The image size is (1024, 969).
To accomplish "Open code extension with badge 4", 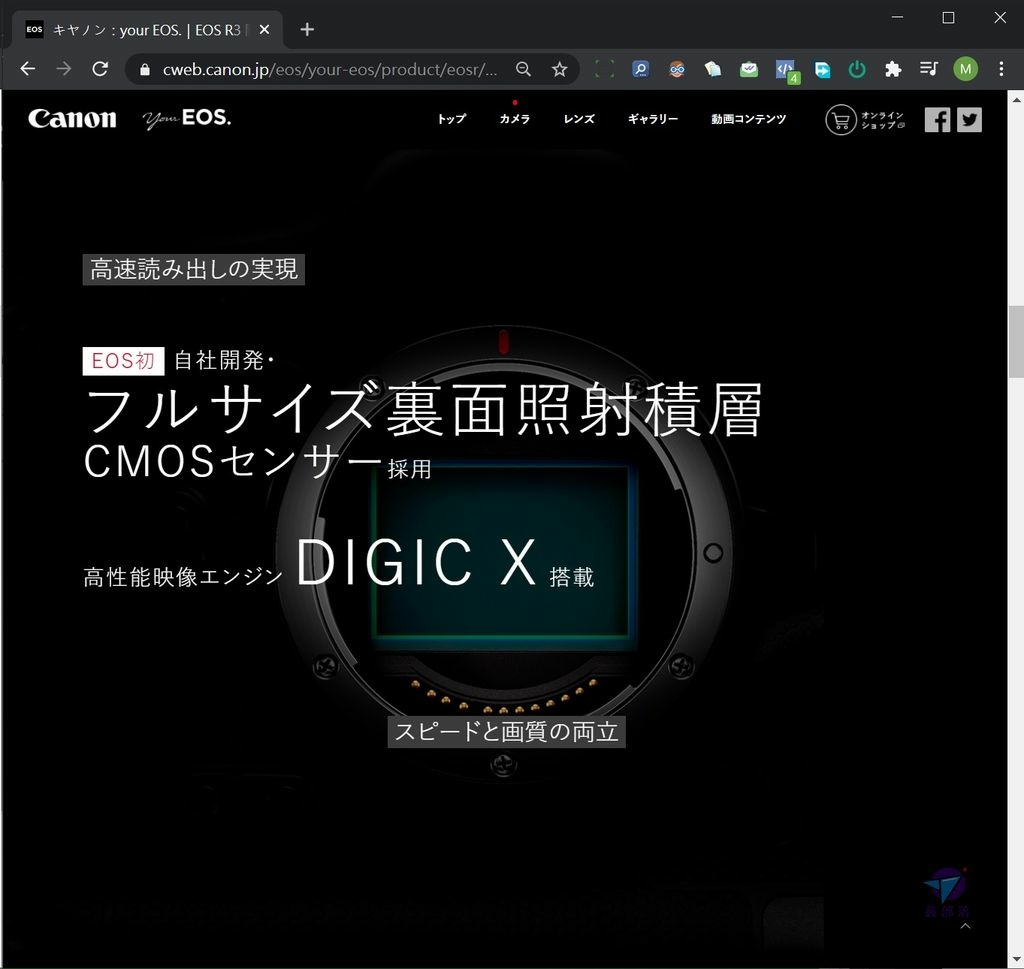I will [x=786, y=71].
